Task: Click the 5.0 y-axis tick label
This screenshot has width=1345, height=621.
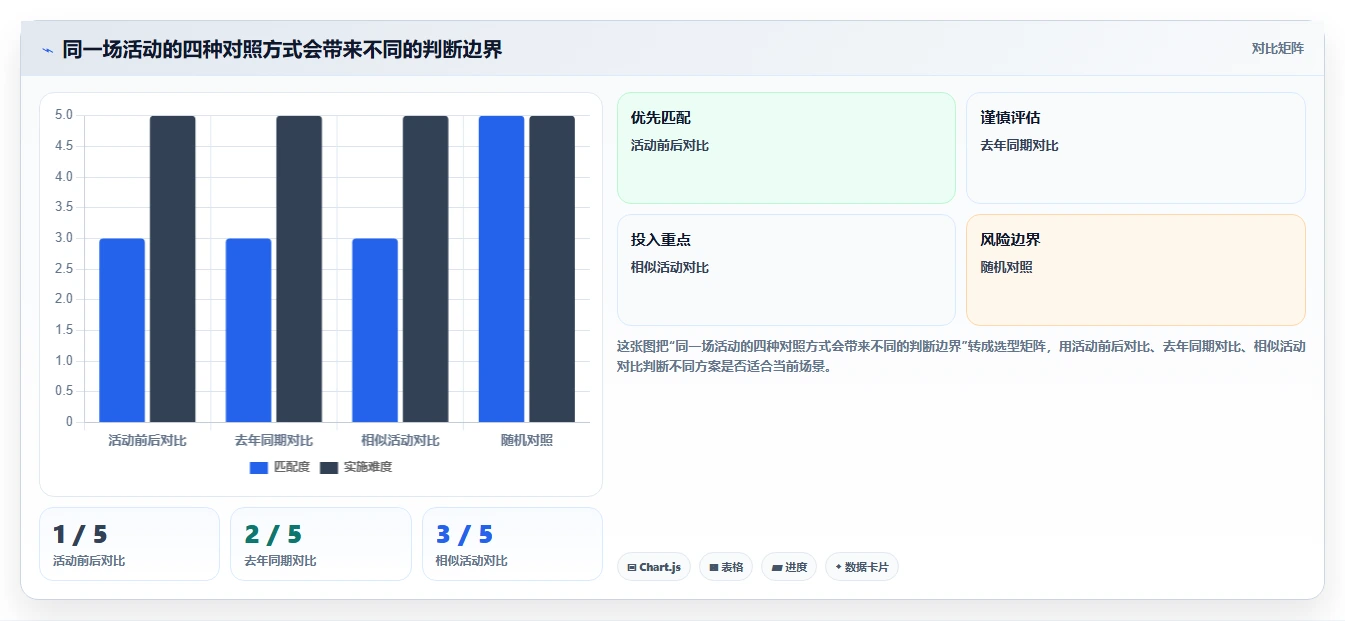Action: [x=63, y=115]
